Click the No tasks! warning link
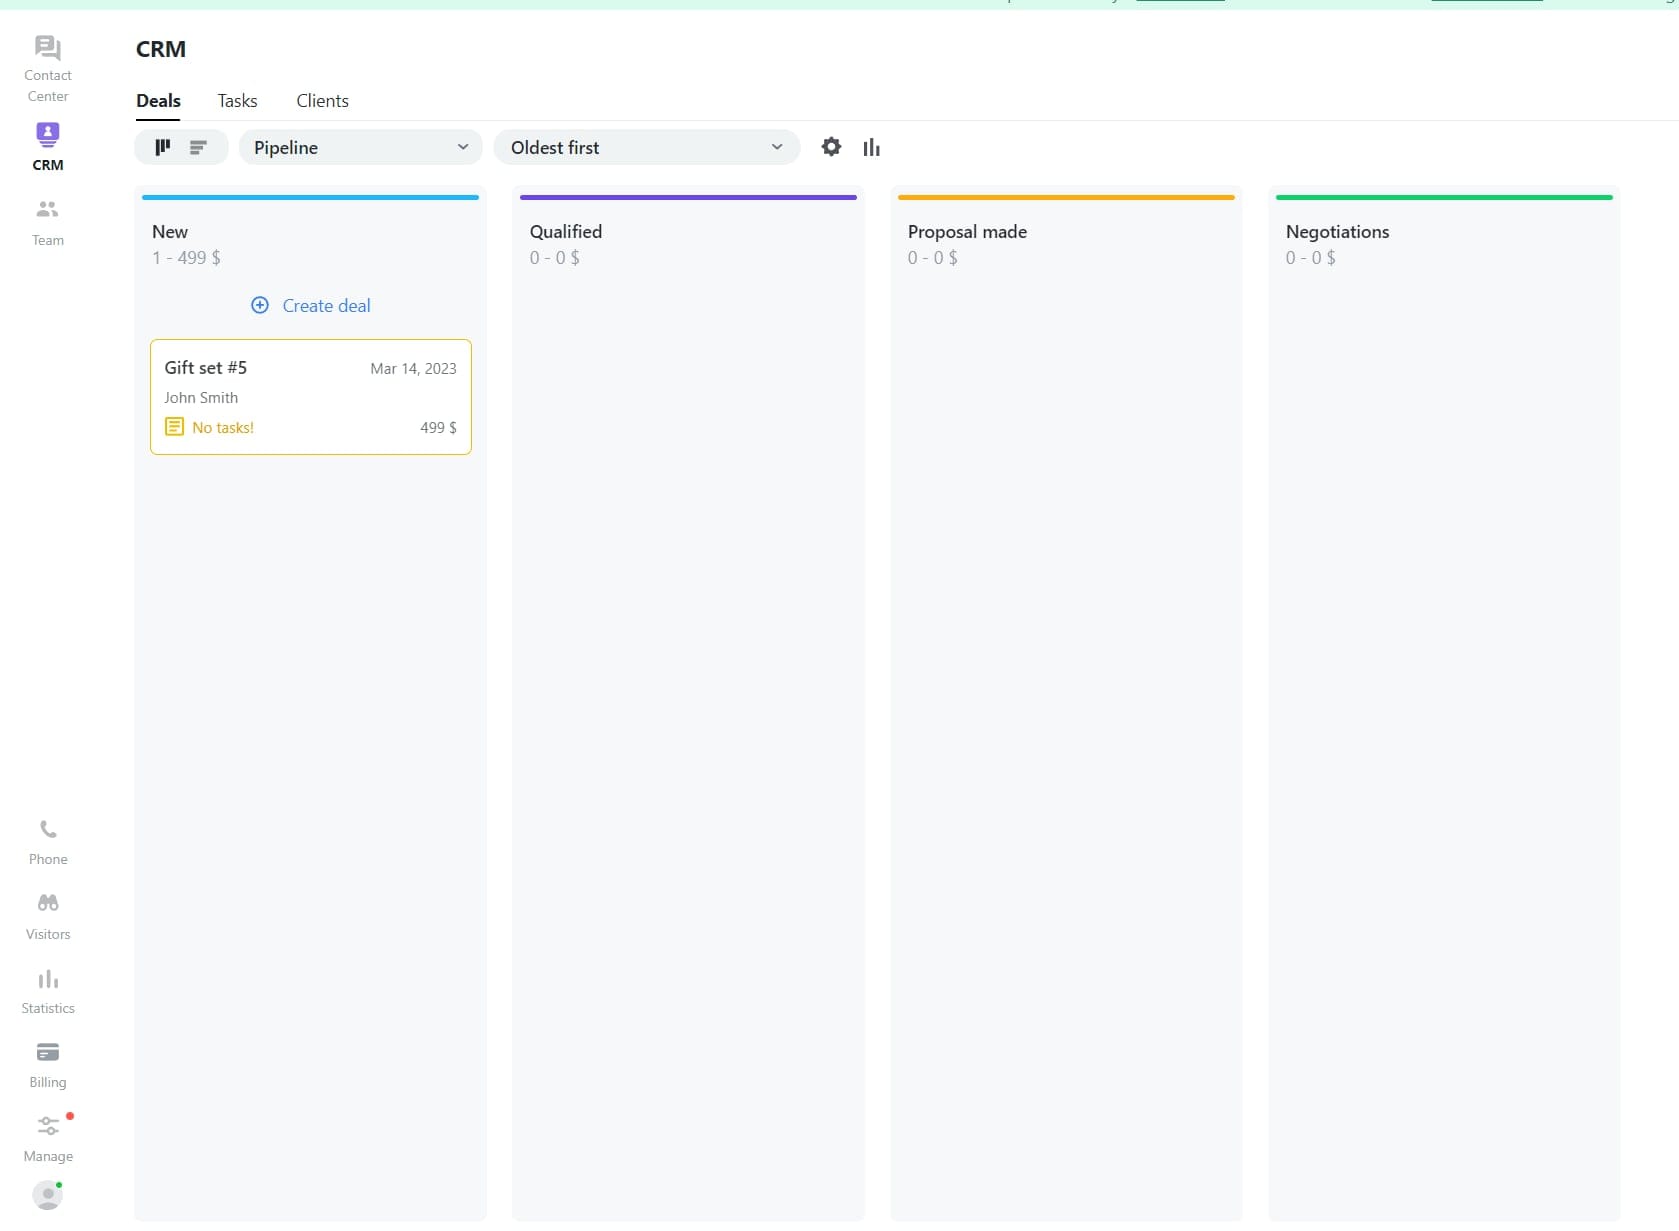Screen dimensions: 1679x1231 222,428
